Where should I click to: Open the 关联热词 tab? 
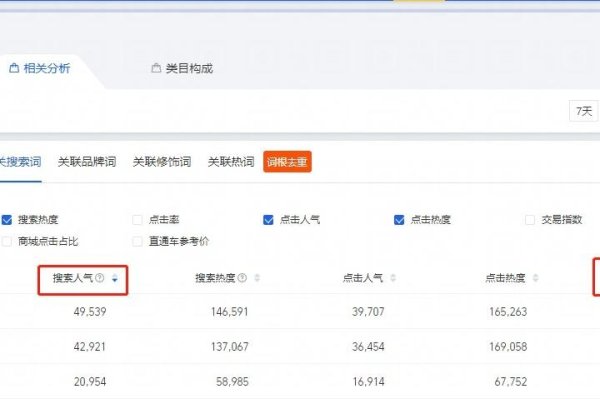point(231,162)
